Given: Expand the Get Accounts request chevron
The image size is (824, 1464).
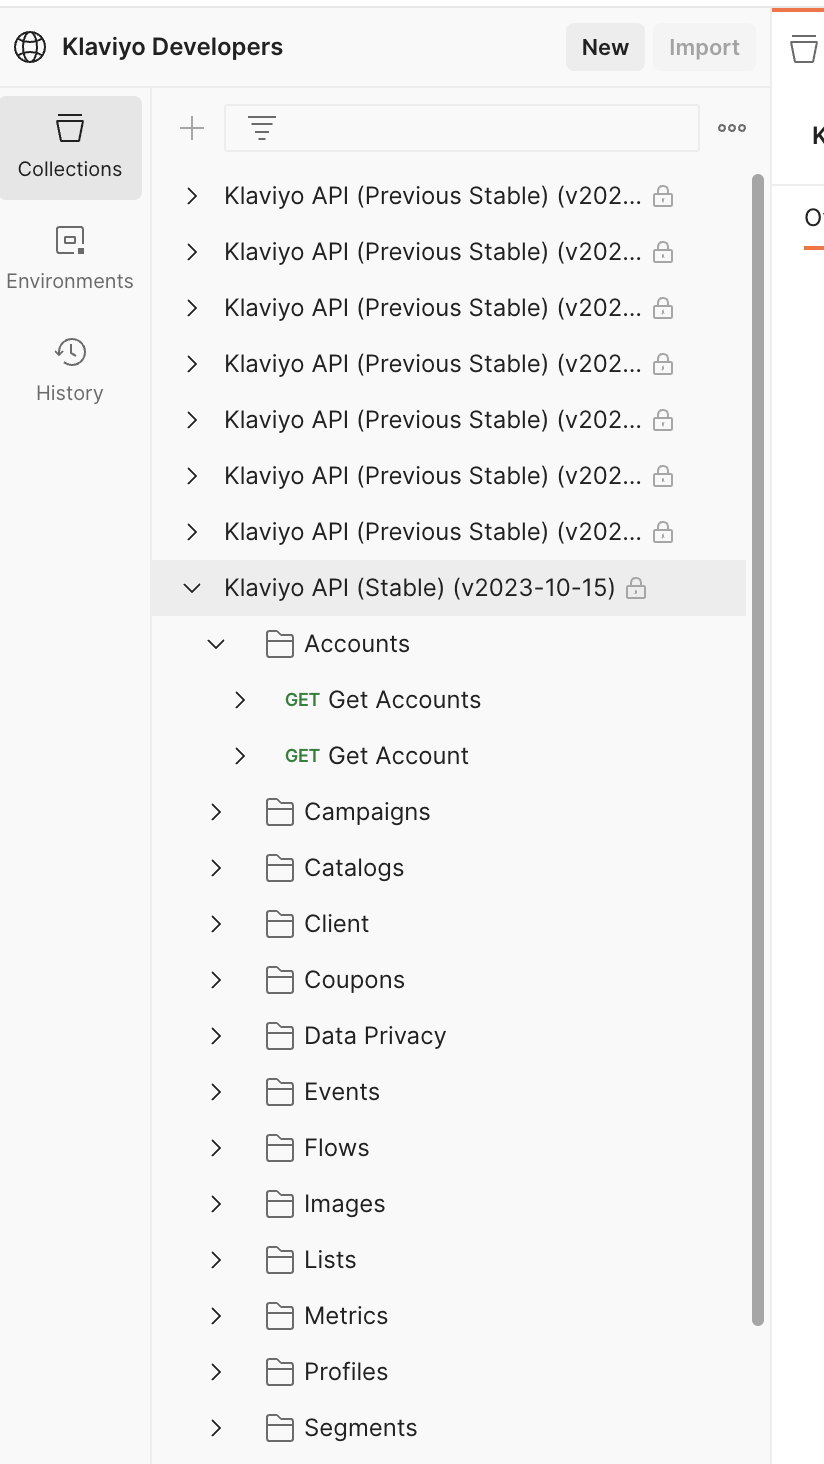Looking at the screenshot, I should click(x=240, y=700).
